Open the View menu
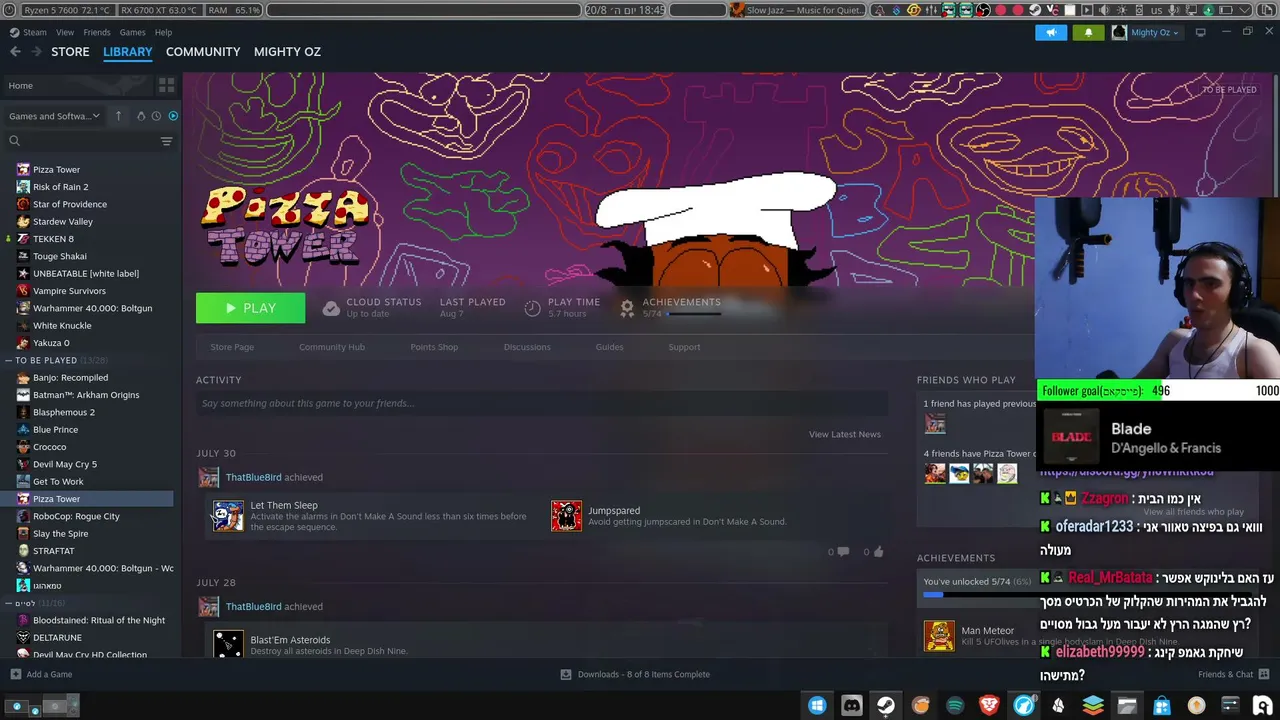This screenshot has width=1280, height=720. click(x=65, y=32)
